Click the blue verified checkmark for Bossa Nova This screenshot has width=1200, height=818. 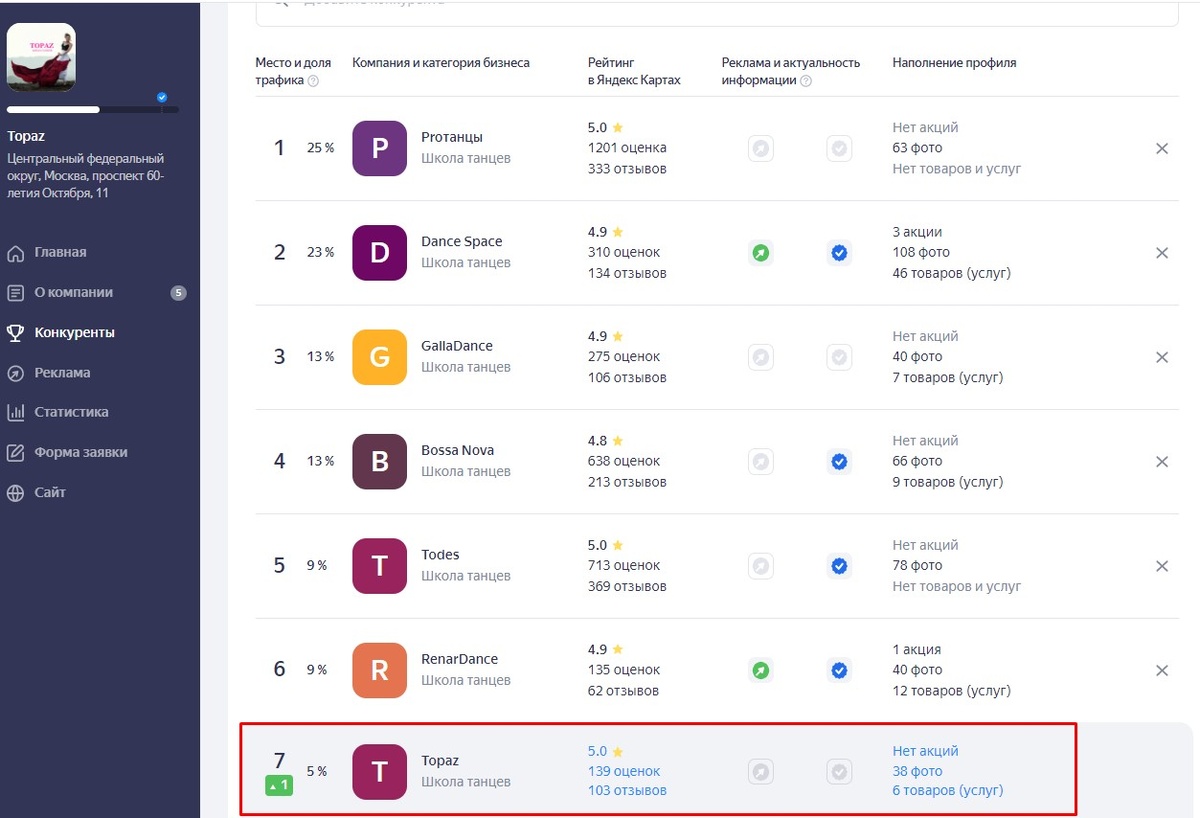pos(839,462)
